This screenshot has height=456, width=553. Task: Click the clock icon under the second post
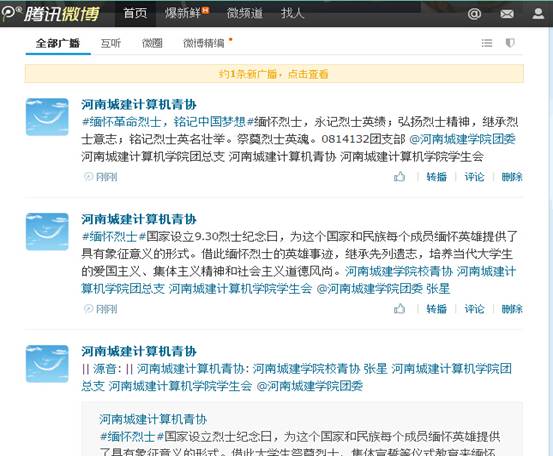pos(89,309)
